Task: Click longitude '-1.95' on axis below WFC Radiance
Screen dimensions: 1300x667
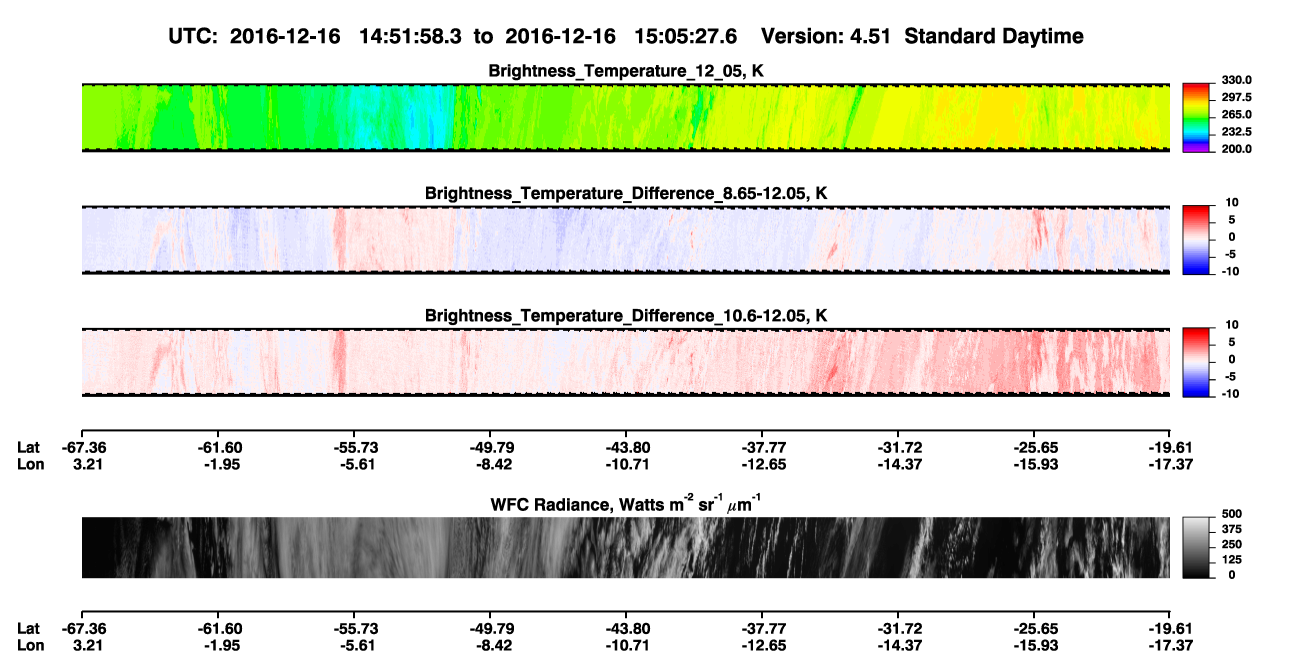Action: click(220, 643)
